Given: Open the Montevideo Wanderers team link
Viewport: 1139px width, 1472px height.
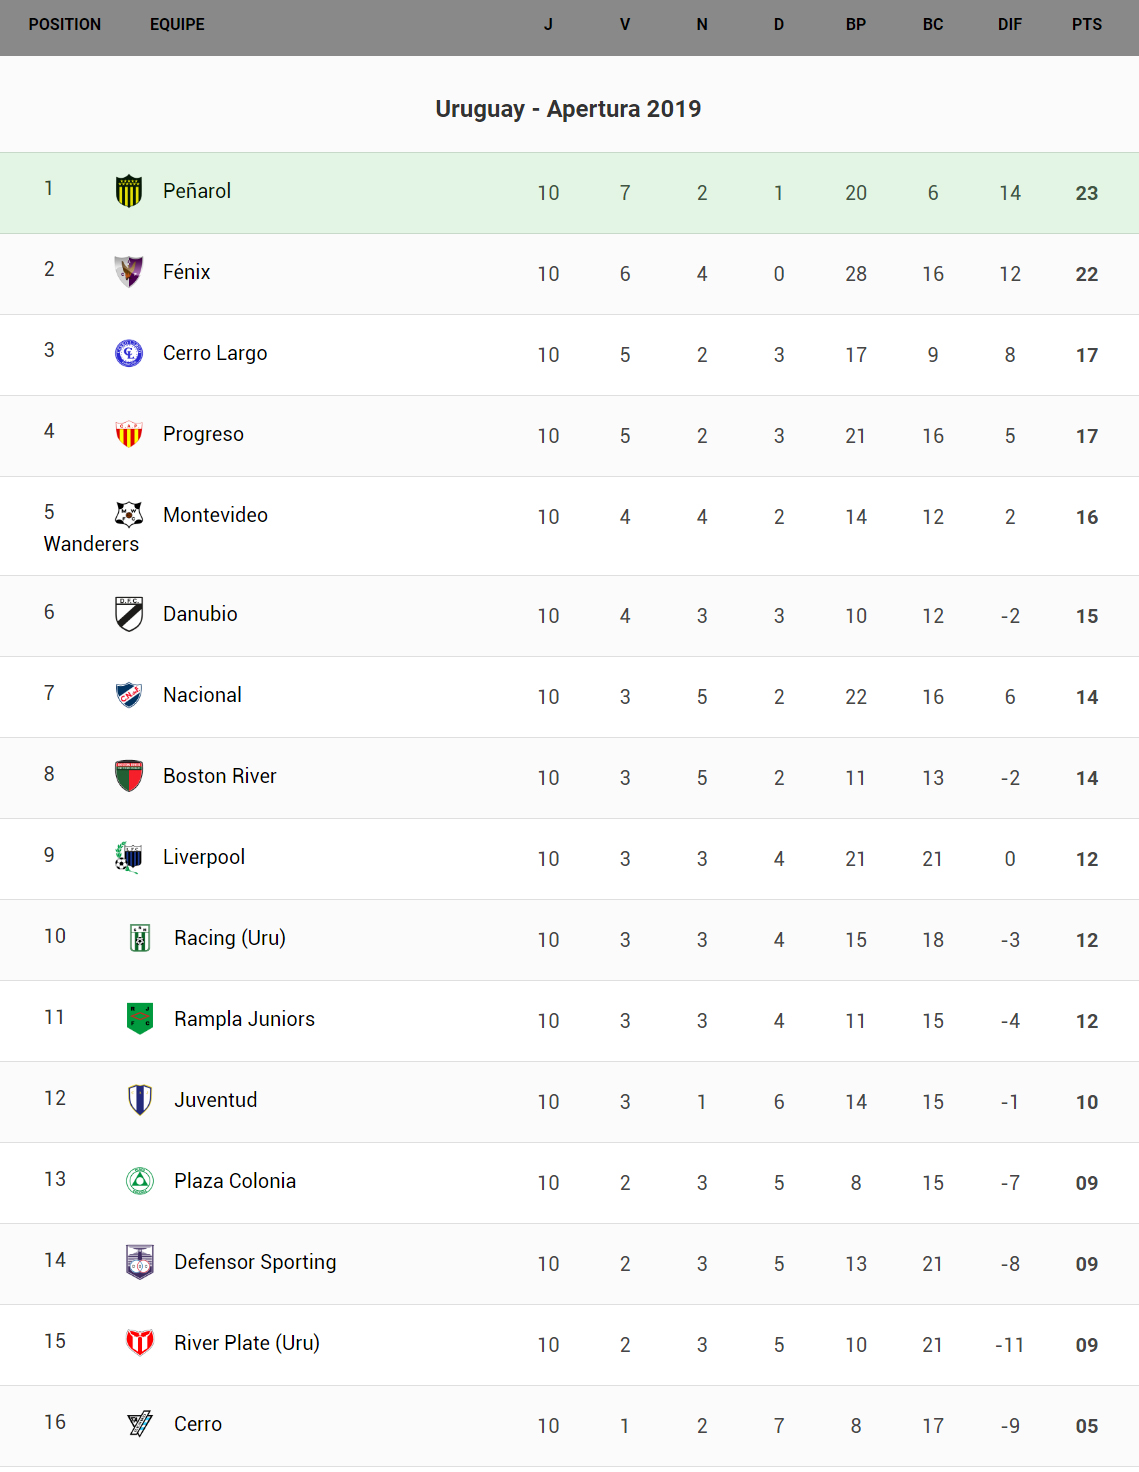Looking at the screenshot, I should (215, 515).
